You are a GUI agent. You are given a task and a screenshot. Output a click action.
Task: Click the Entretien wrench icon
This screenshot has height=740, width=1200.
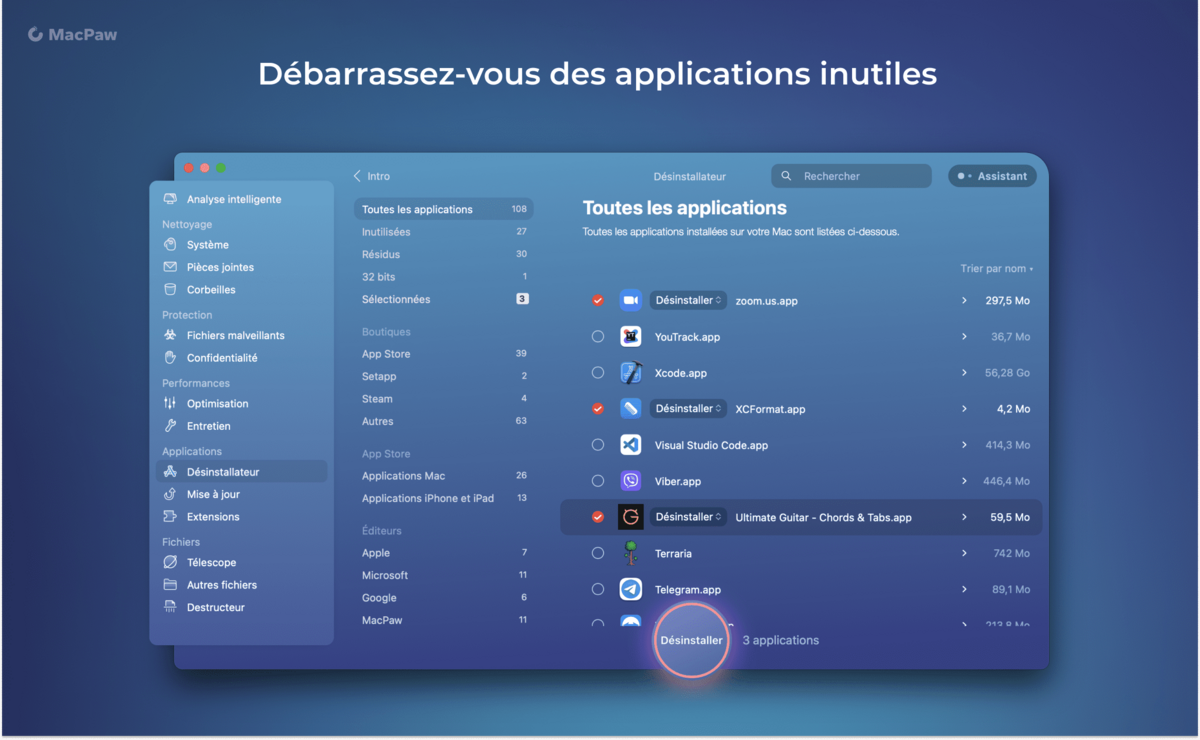(170, 426)
